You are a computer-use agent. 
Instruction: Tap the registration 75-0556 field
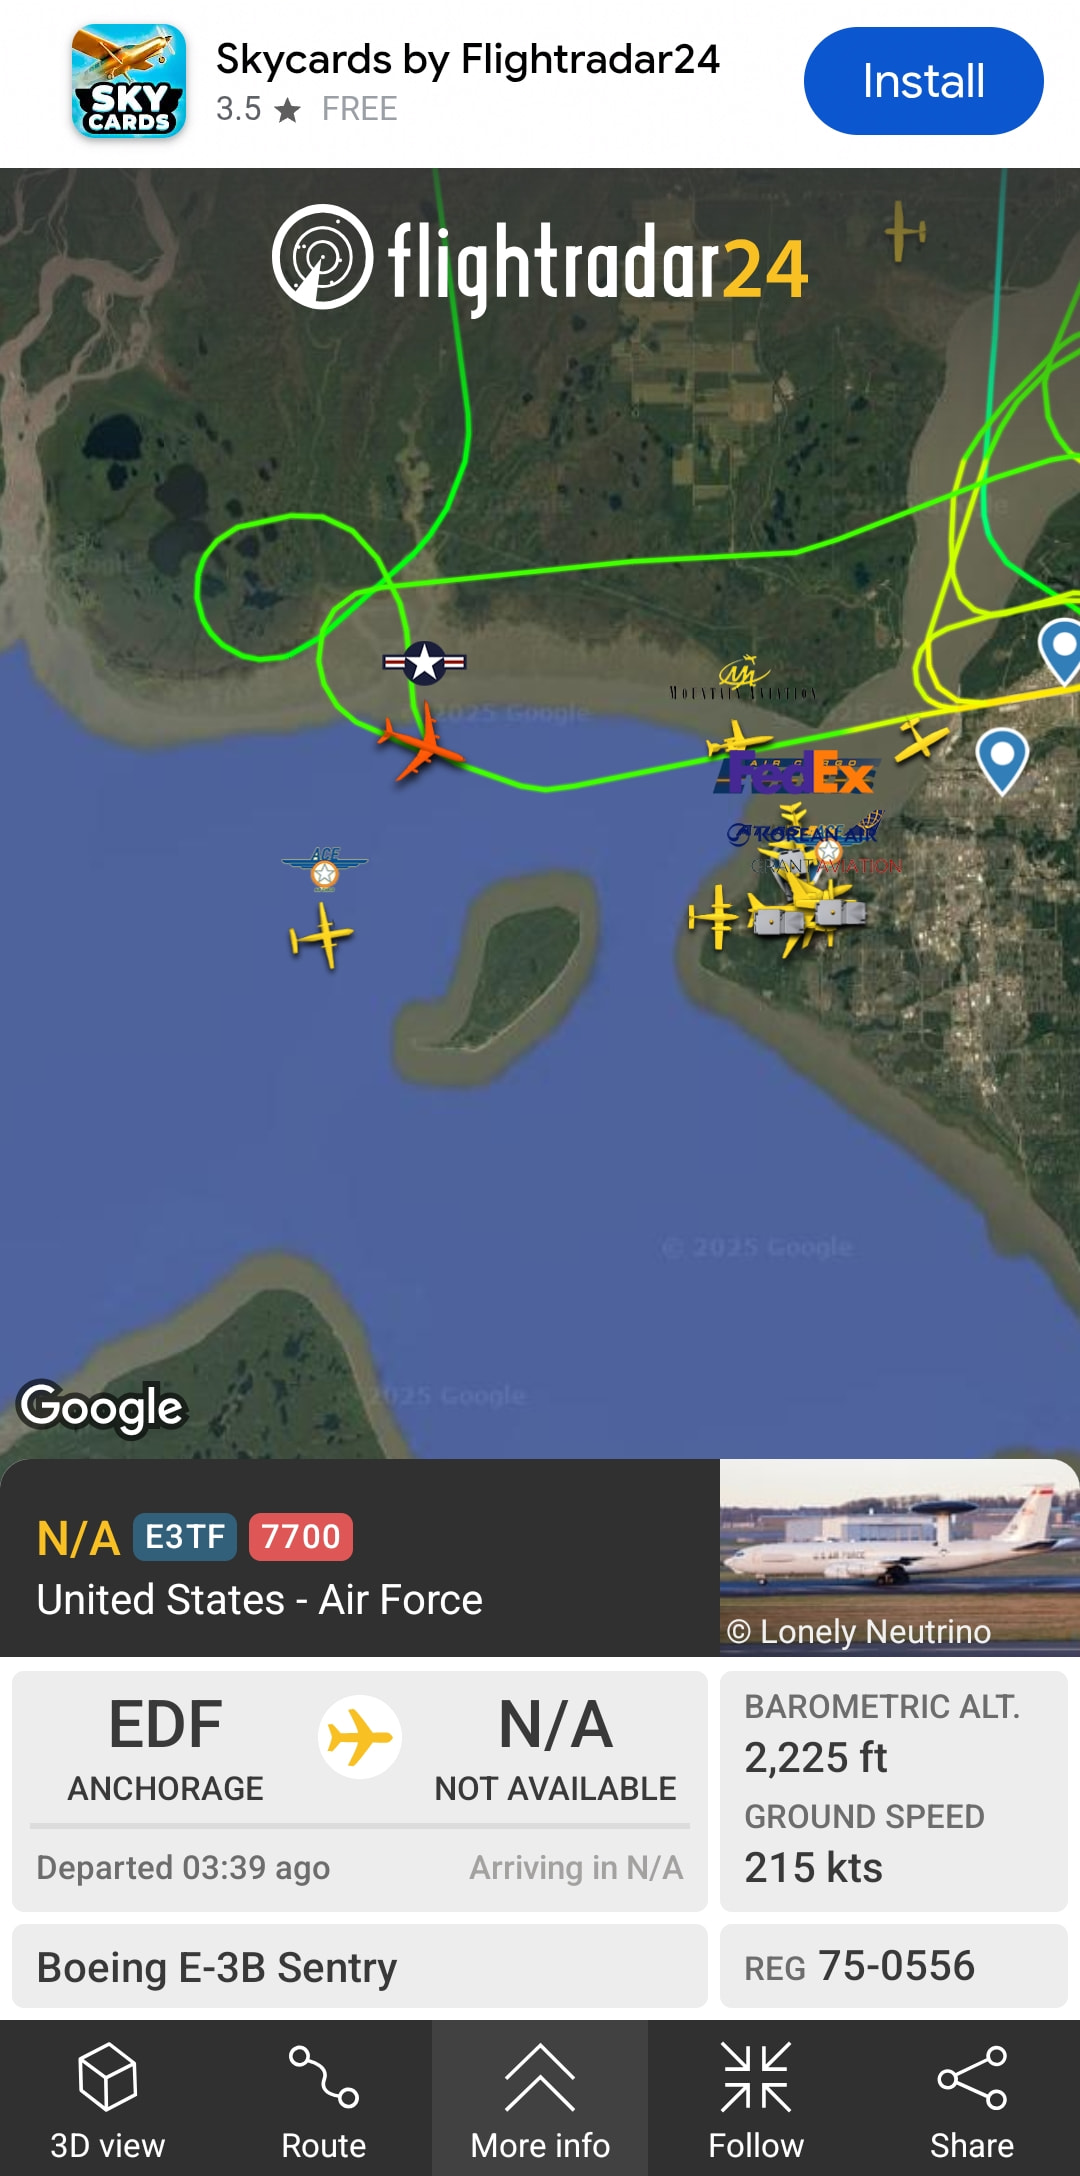coord(894,1966)
